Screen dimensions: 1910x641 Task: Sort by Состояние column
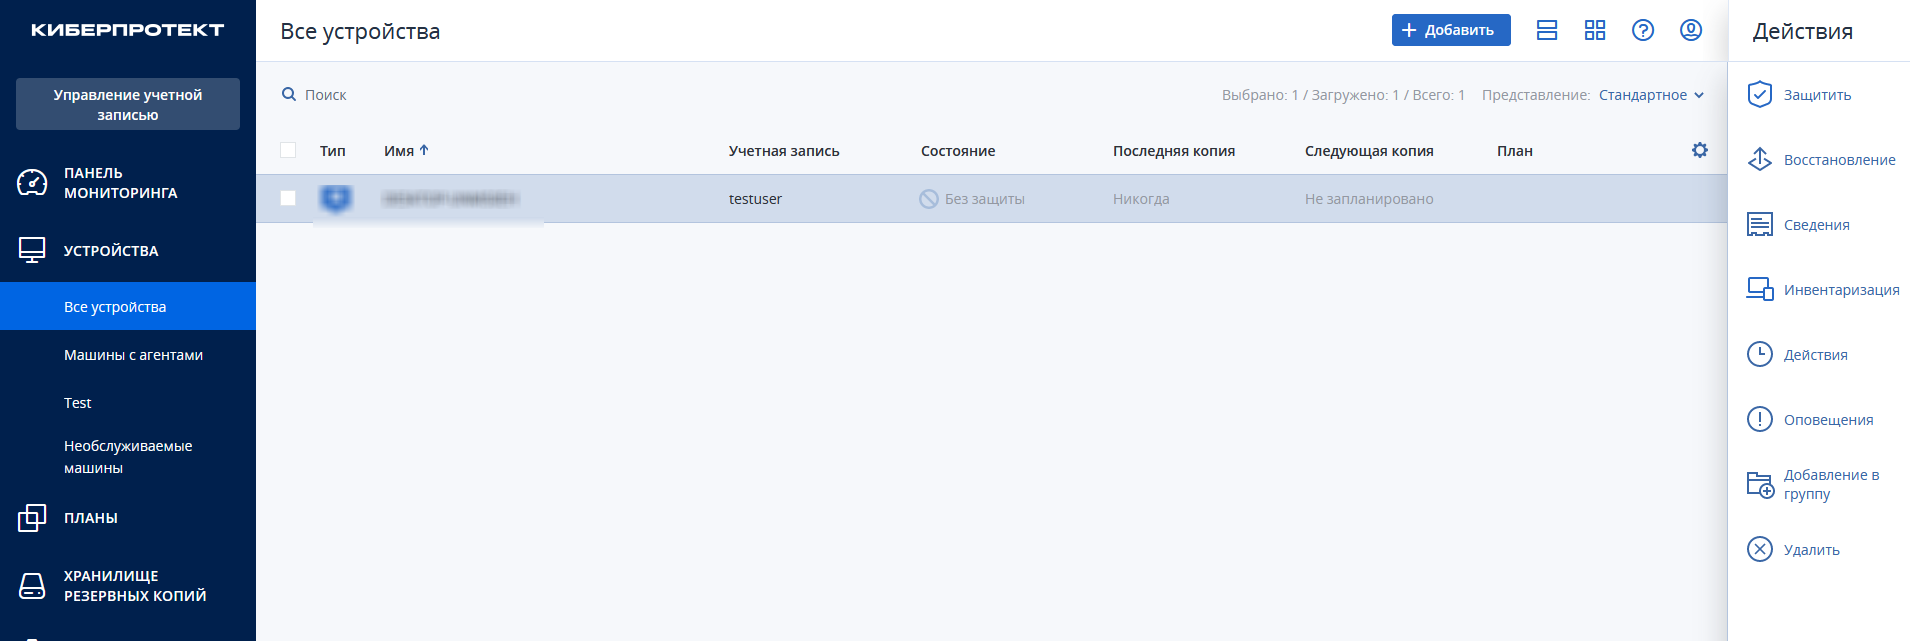pyautogui.click(x=958, y=151)
